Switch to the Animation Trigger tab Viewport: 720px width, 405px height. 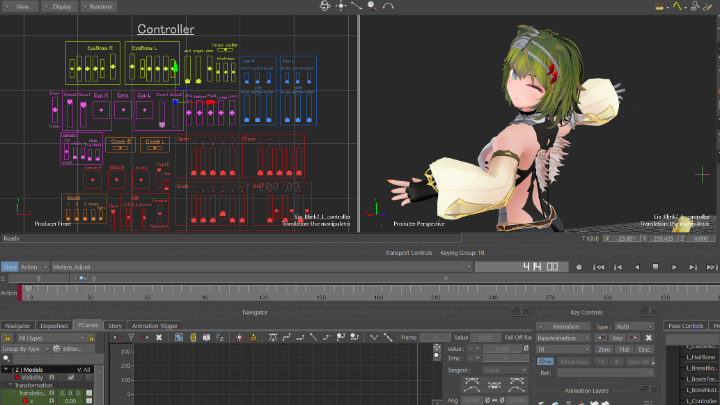point(155,326)
